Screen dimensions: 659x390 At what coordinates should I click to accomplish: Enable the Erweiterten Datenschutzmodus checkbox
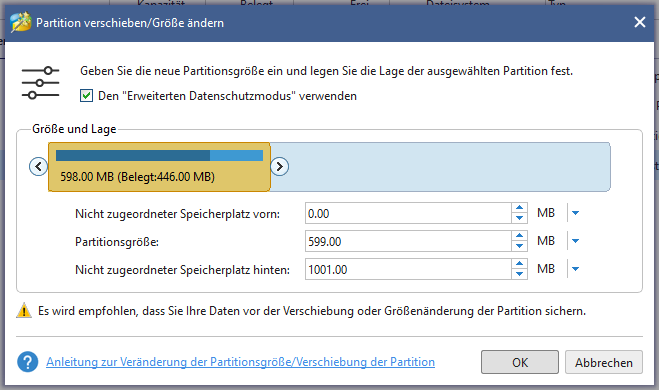[87, 96]
